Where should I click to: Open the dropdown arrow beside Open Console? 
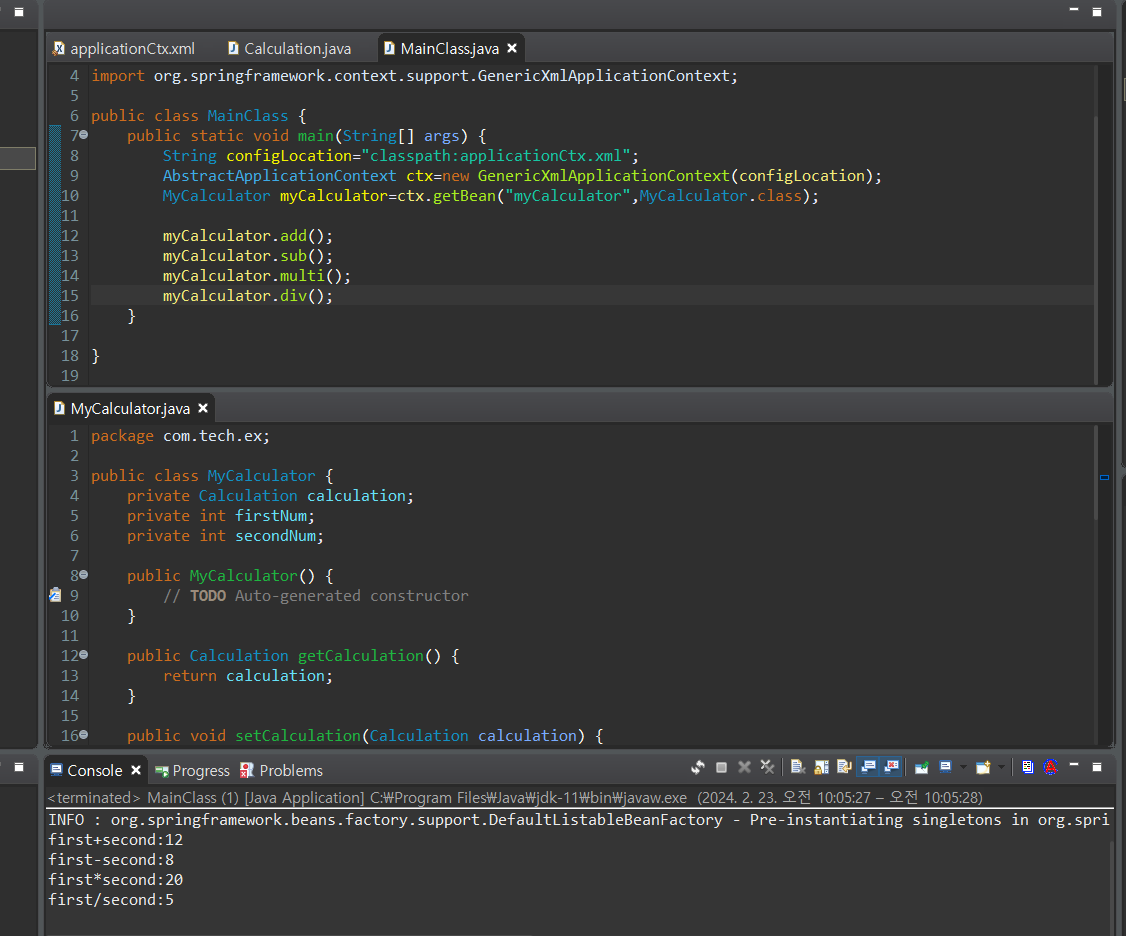click(x=1001, y=767)
